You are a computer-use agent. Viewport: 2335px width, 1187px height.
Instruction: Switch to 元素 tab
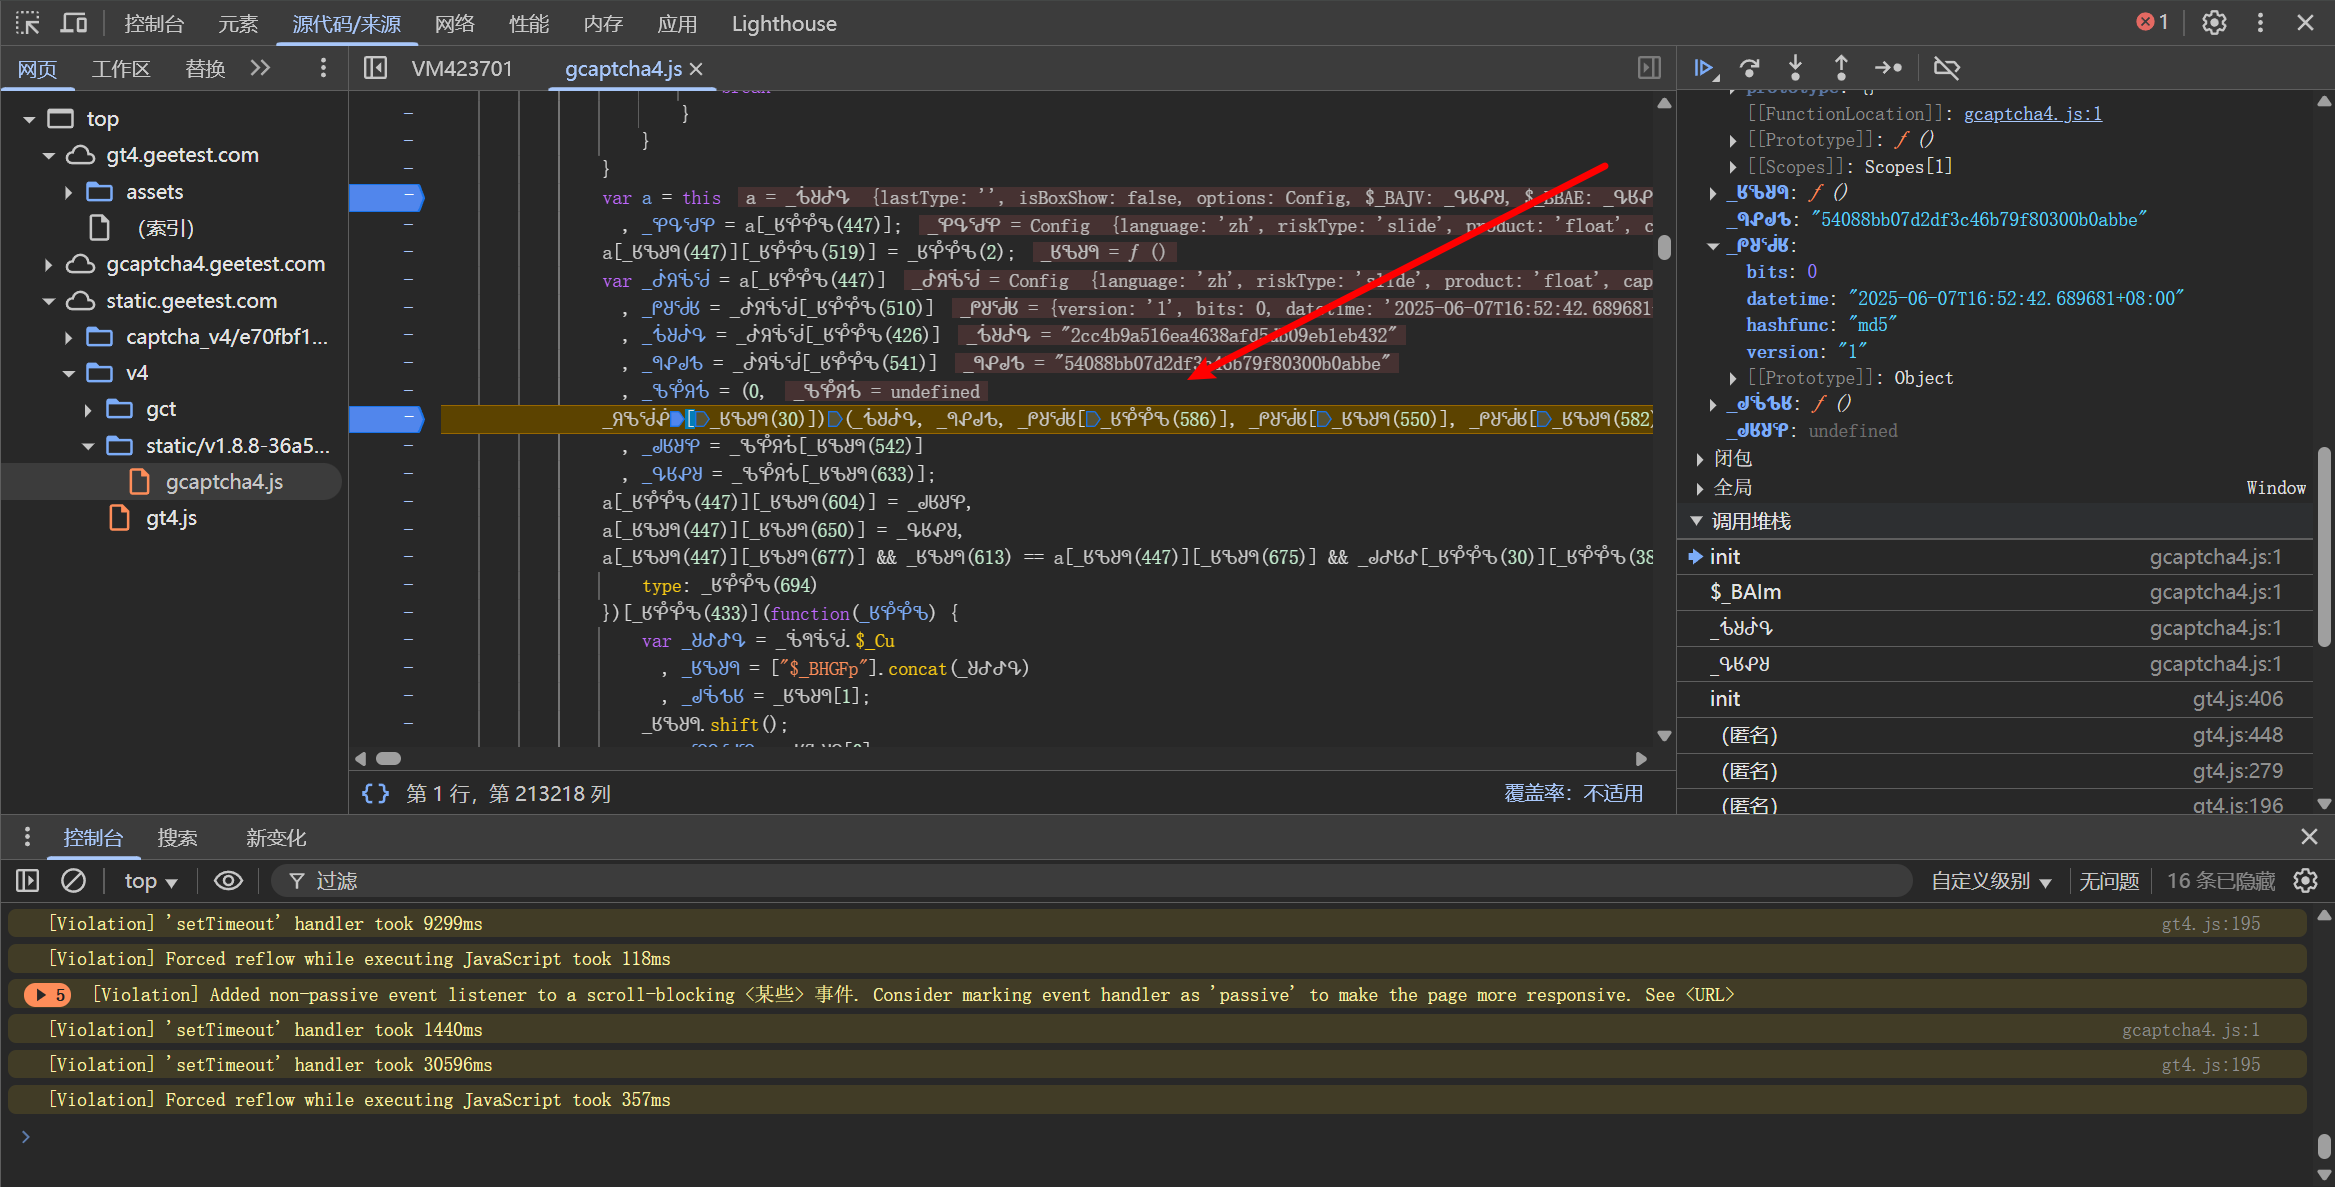point(238,23)
